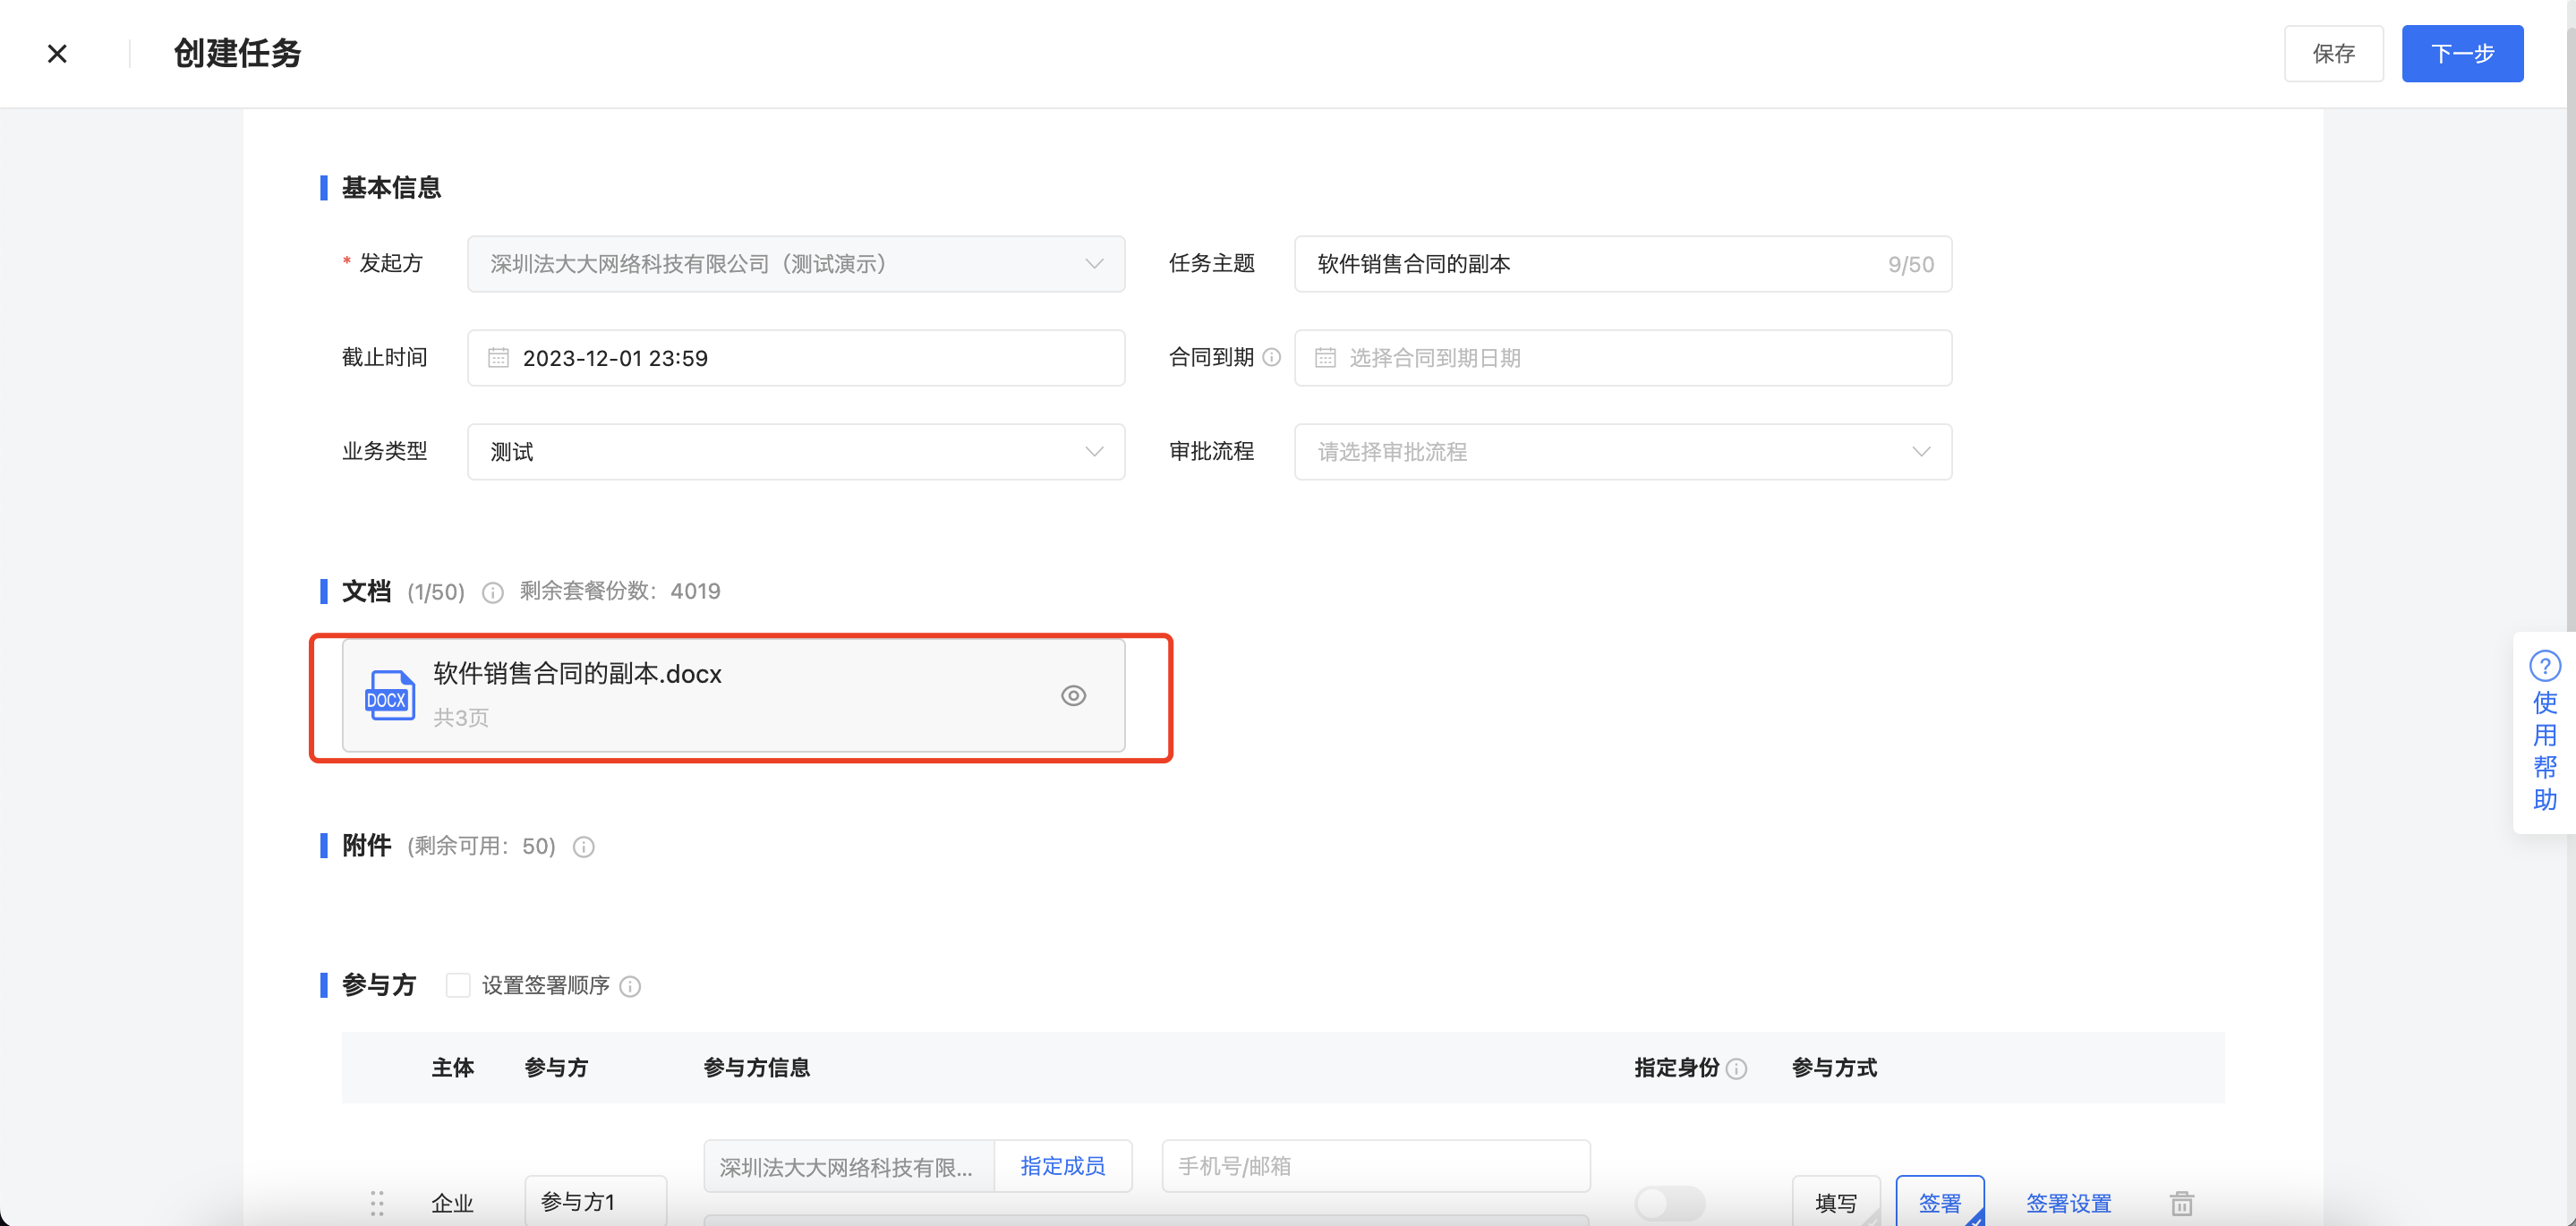
Task: Select the 签署 participation option
Action: click(1939, 1203)
